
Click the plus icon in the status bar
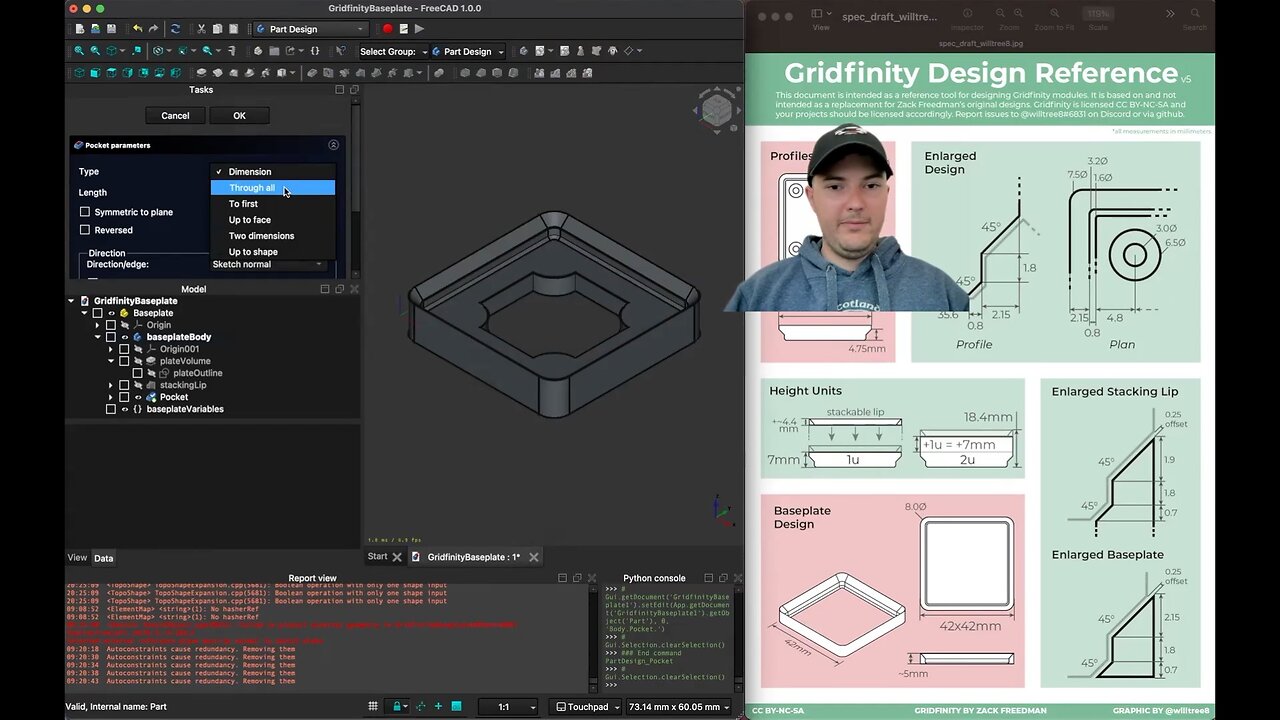[x=438, y=706]
